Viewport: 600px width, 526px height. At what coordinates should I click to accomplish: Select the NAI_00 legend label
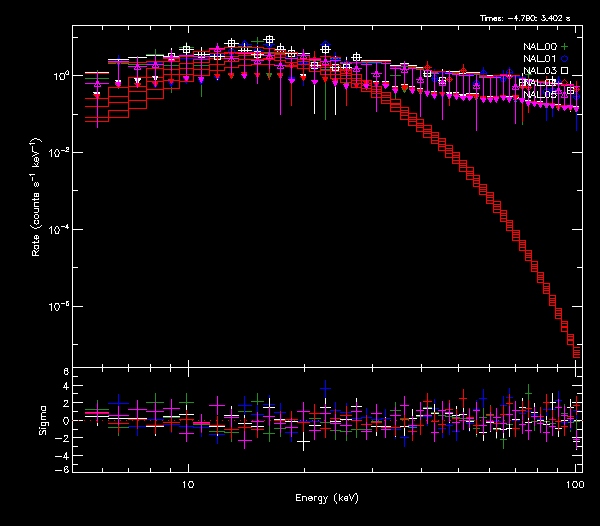click(539, 47)
